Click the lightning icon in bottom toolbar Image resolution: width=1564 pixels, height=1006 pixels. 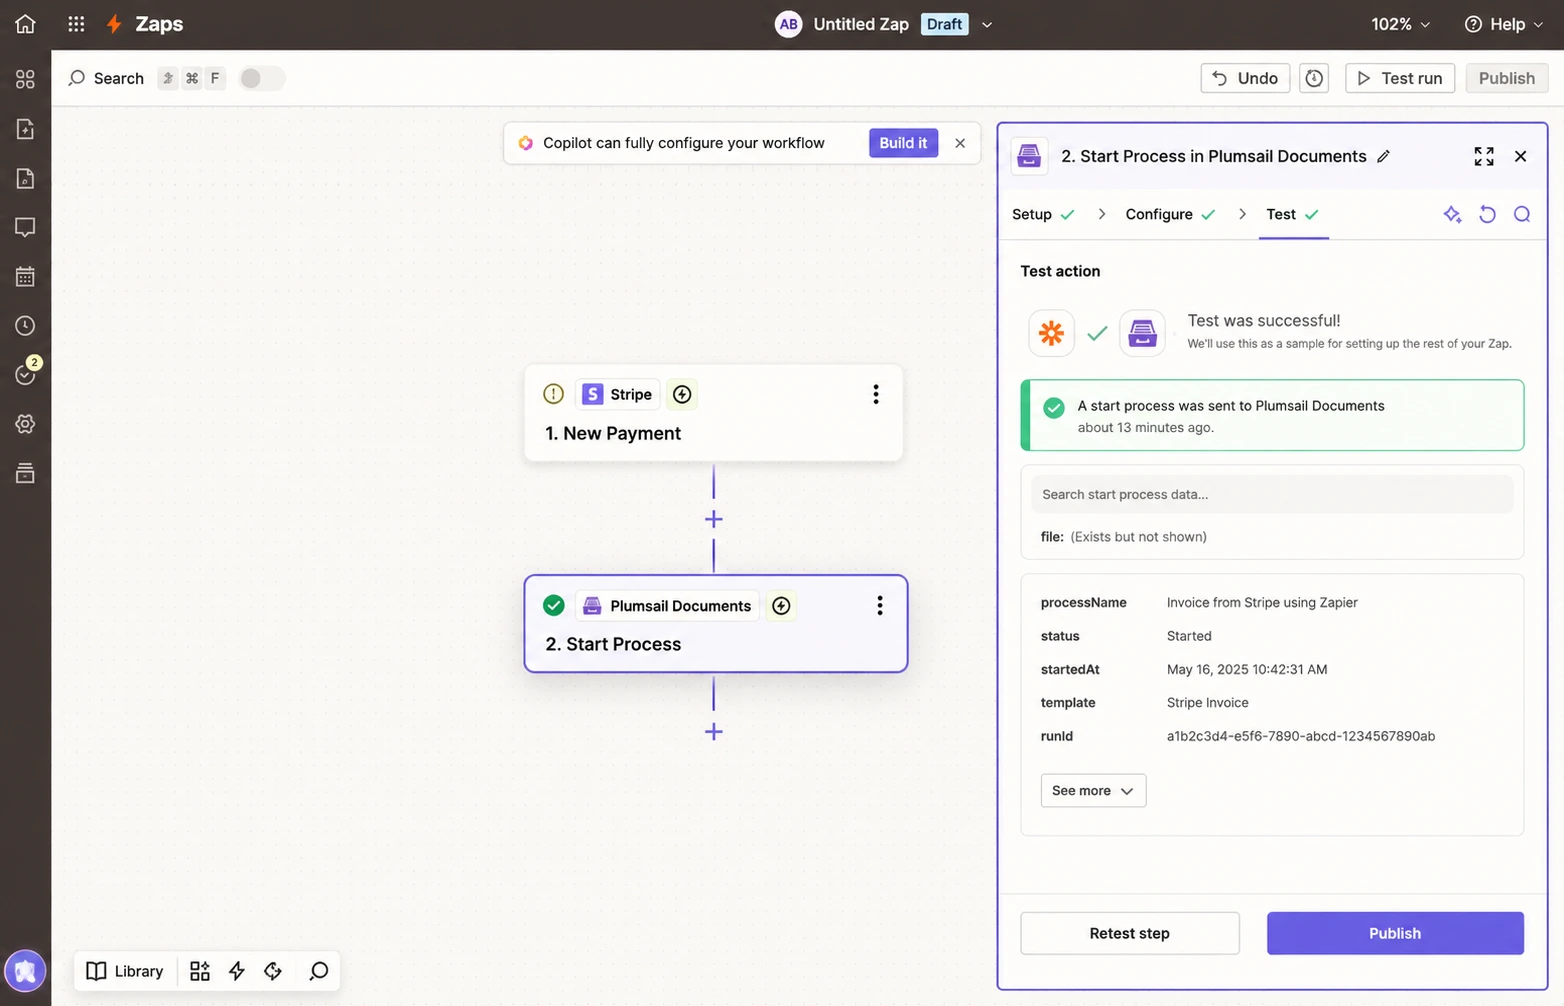237,971
